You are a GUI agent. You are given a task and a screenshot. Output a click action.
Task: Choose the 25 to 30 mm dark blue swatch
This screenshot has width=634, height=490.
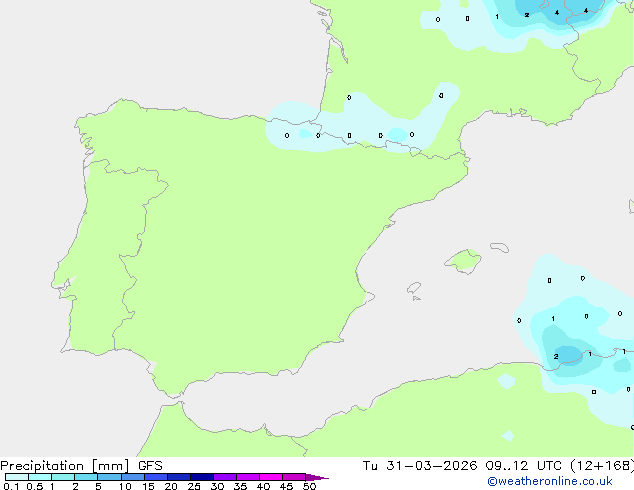[x=202, y=477]
